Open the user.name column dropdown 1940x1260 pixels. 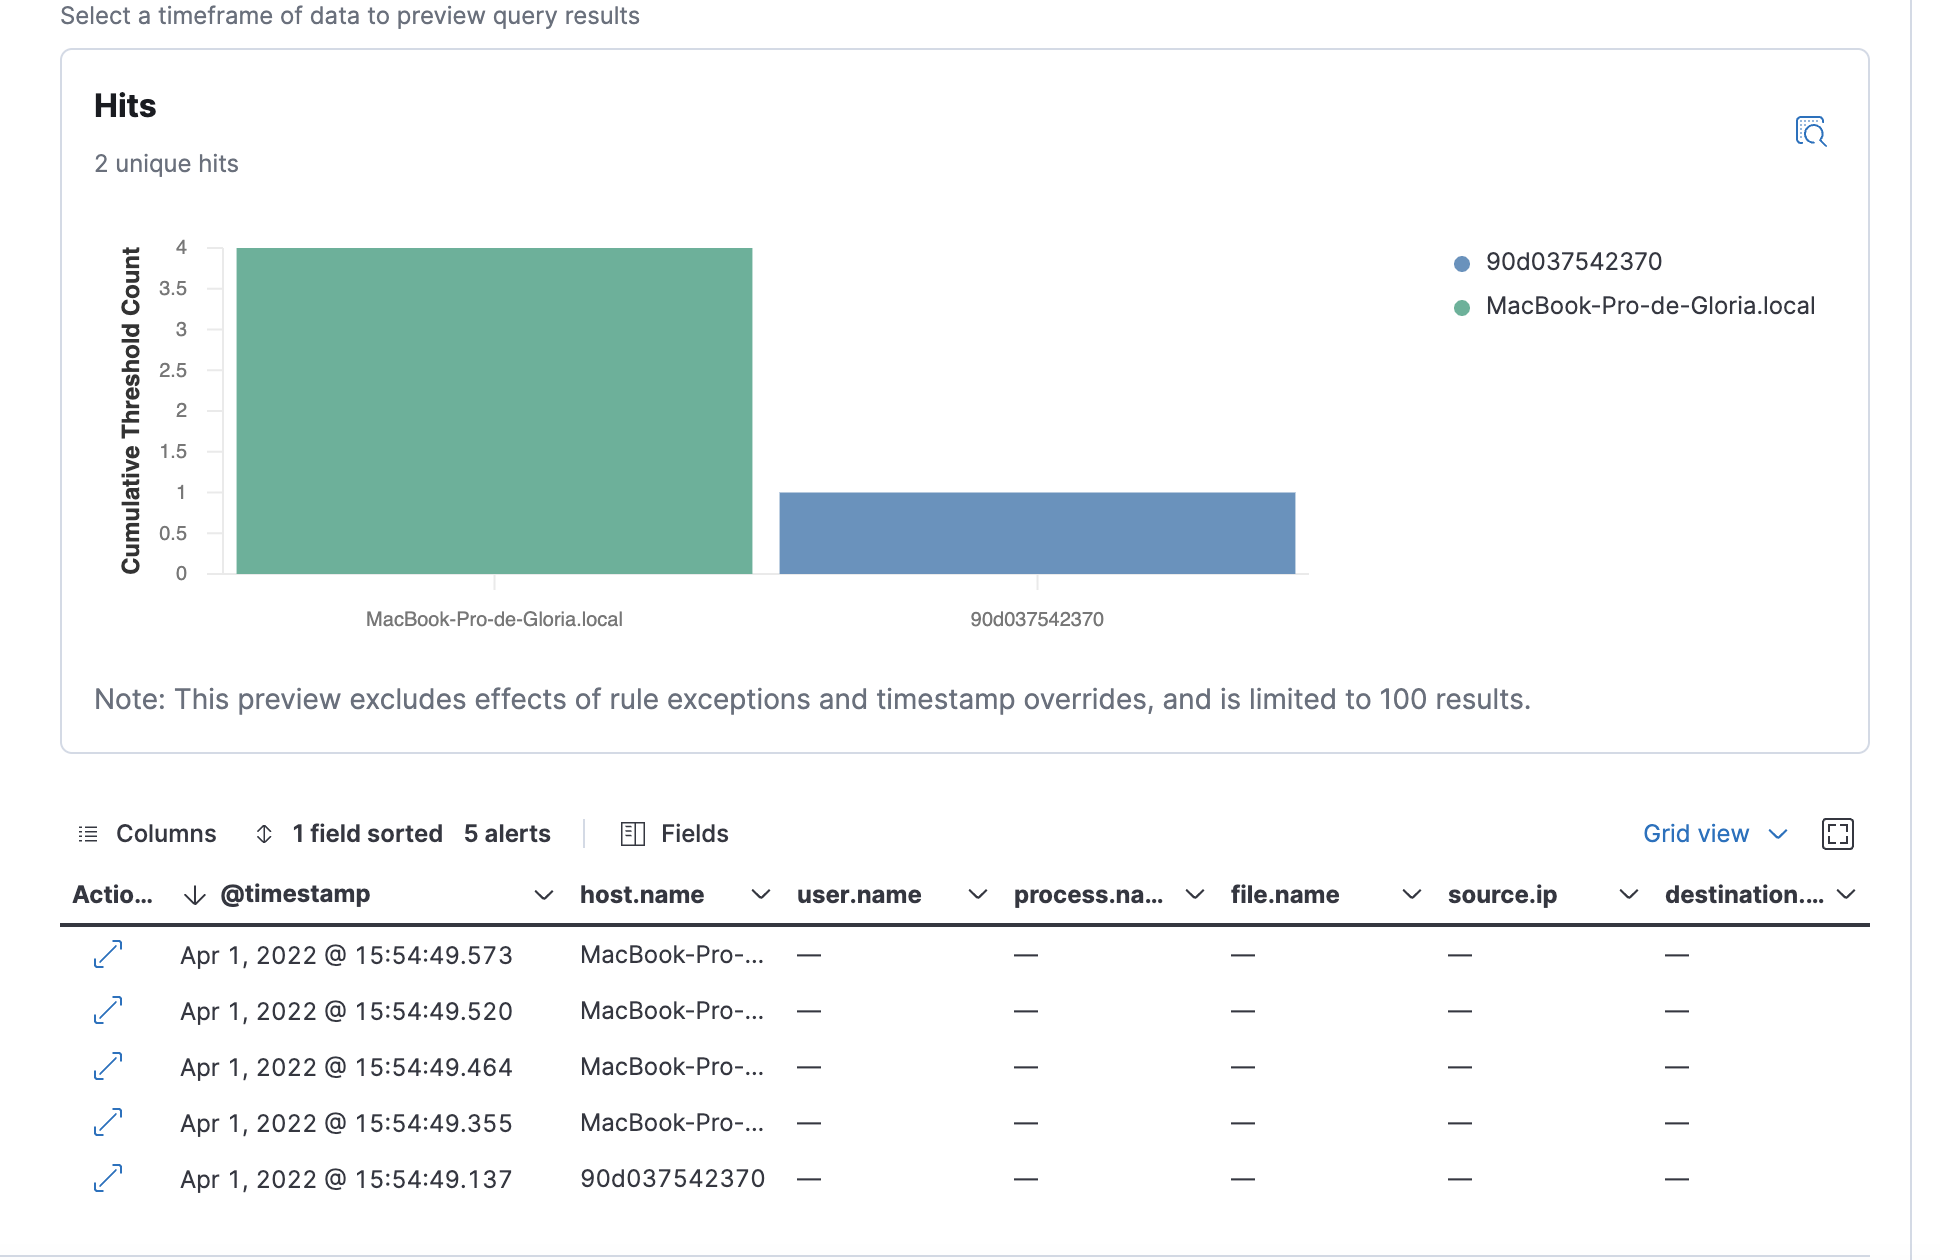[978, 894]
